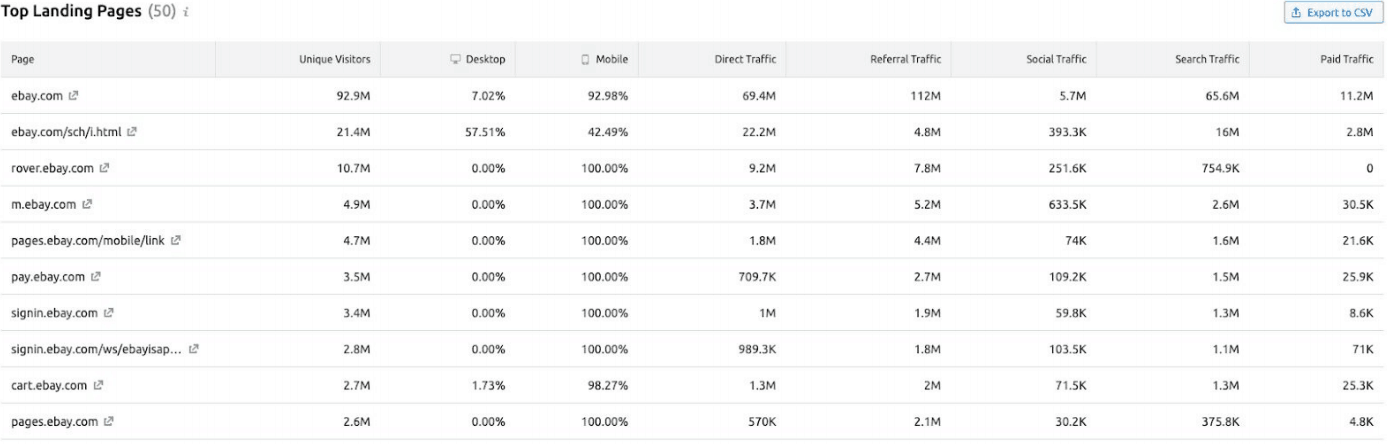
Task: Select the pages.ebay.com/mobile/link page name
Action: pyautogui.click(x=88, y=241)
